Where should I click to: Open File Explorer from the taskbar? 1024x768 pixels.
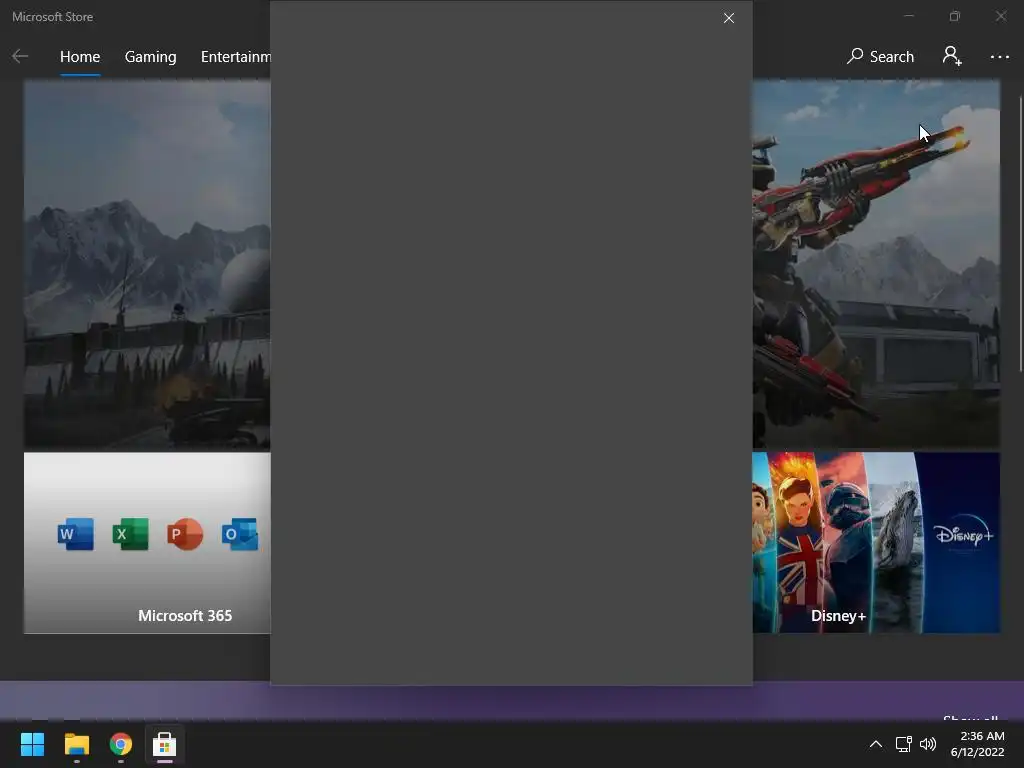(x=76, y=744)
